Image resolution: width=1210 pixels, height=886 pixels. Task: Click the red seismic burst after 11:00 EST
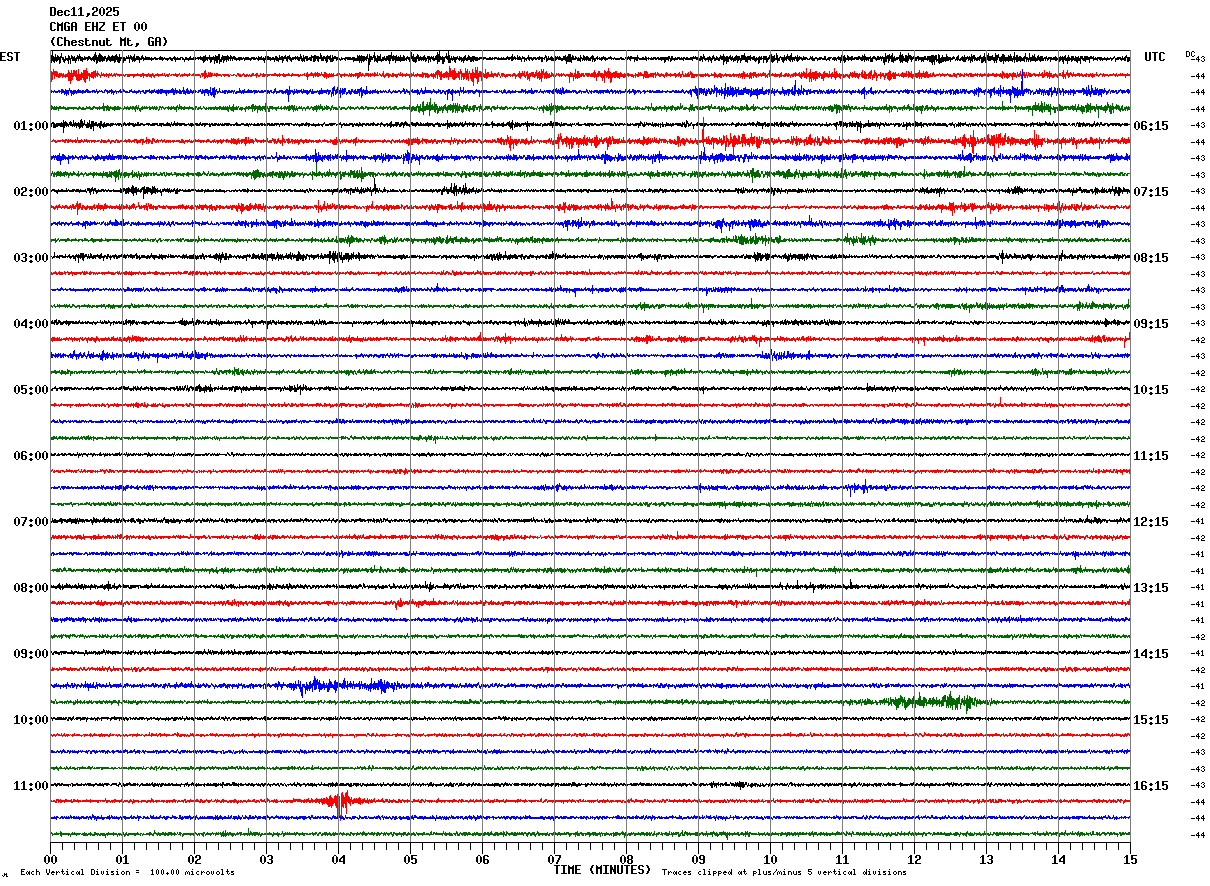pyautogui.click(x=340, y=802)
